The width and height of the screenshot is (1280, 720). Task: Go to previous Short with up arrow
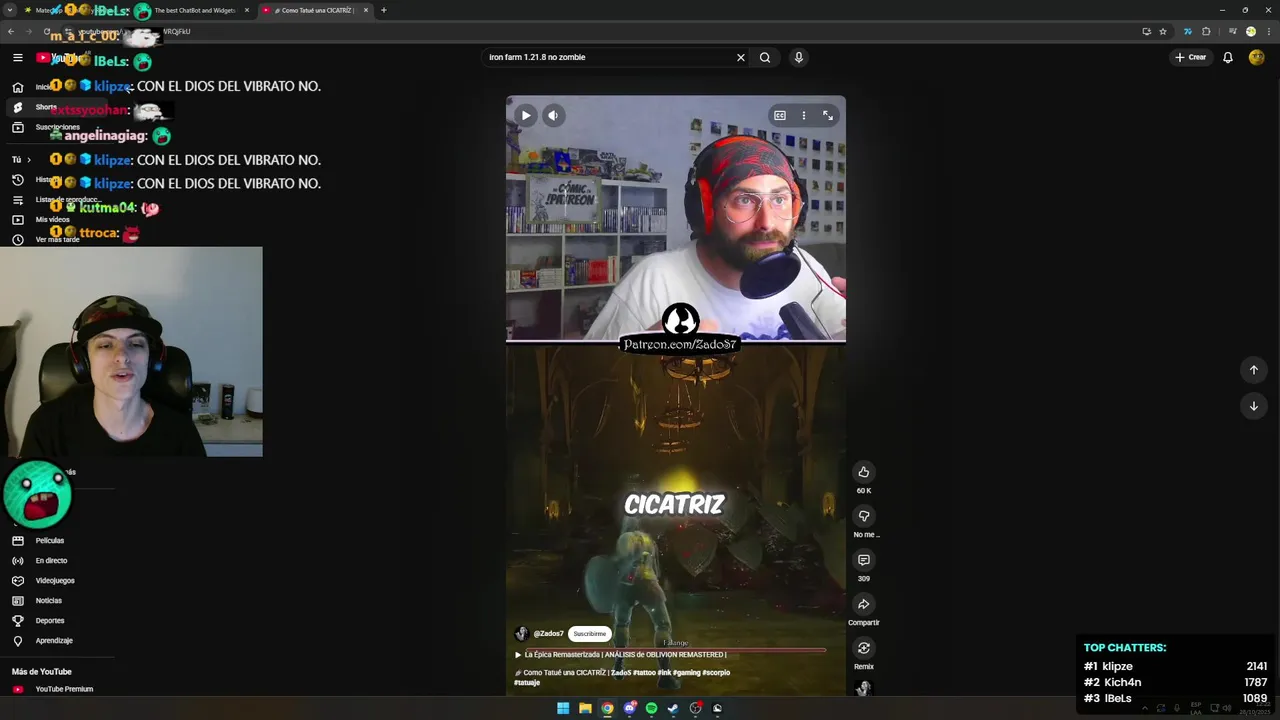pos(1253,370)
